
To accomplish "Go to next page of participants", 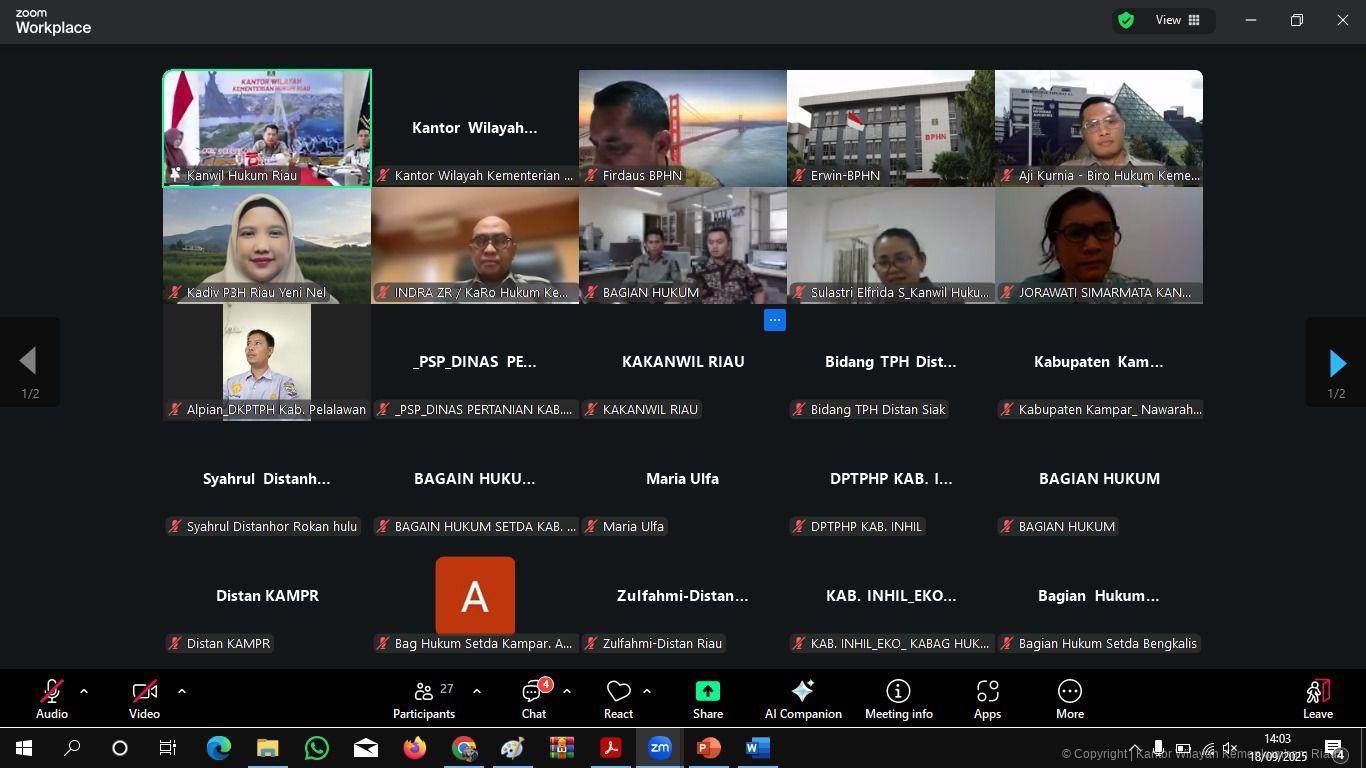I will point(1336,363).
